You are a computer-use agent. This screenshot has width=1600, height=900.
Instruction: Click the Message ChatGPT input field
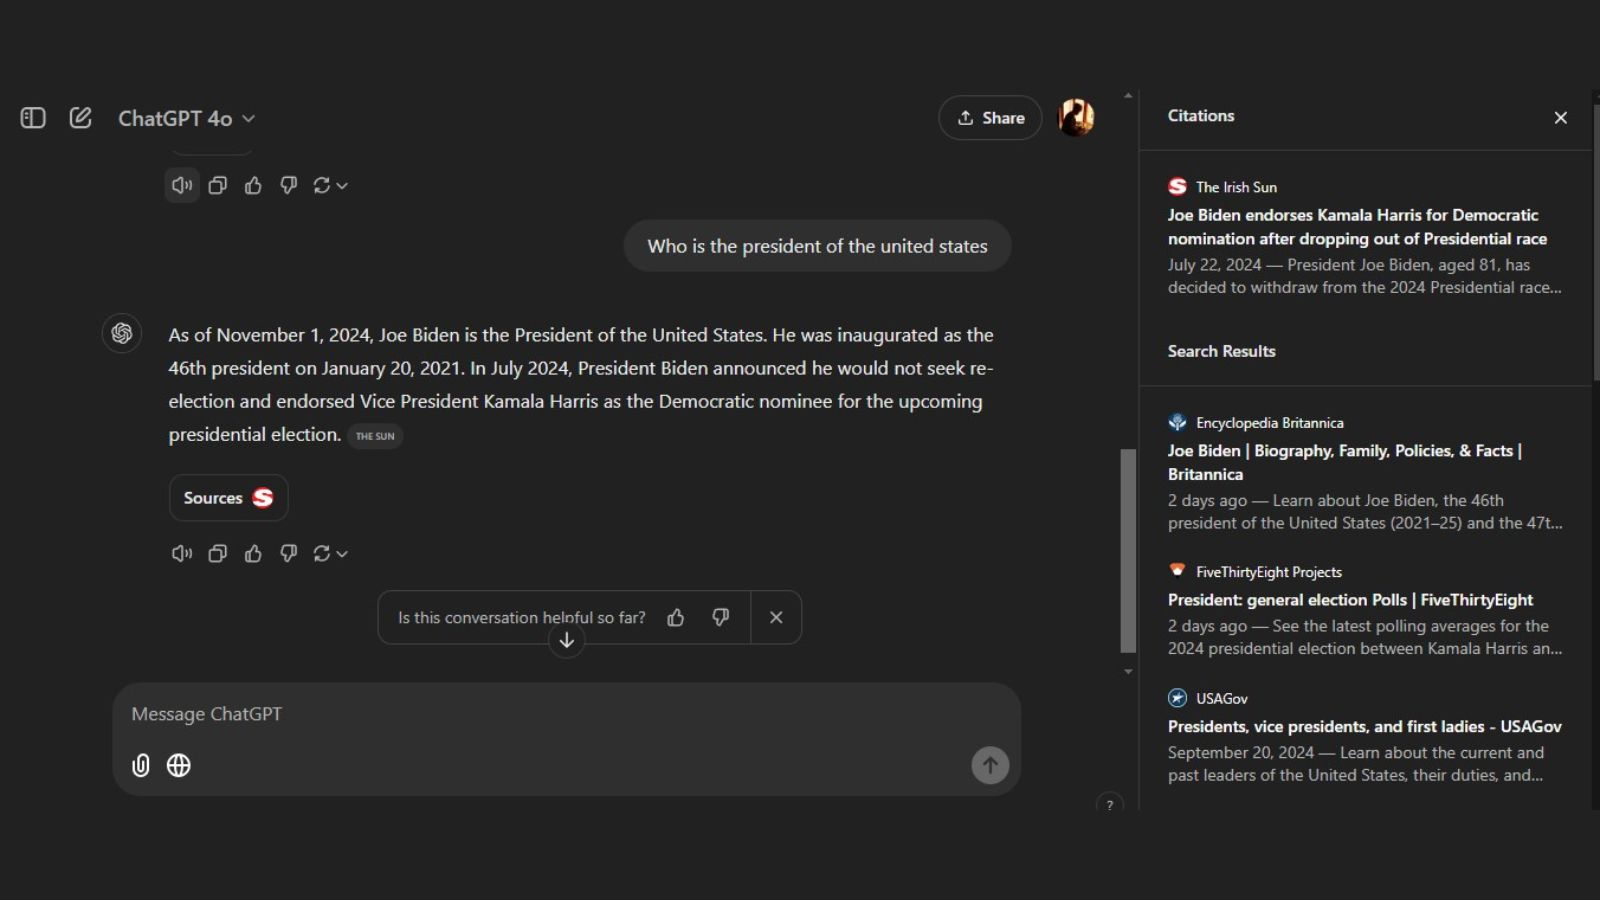coord(550,714)
